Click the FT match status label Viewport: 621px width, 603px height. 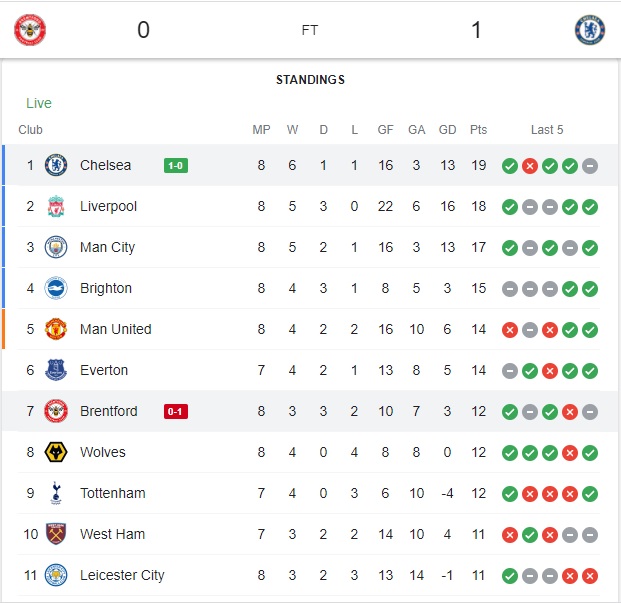pos(310,30)
